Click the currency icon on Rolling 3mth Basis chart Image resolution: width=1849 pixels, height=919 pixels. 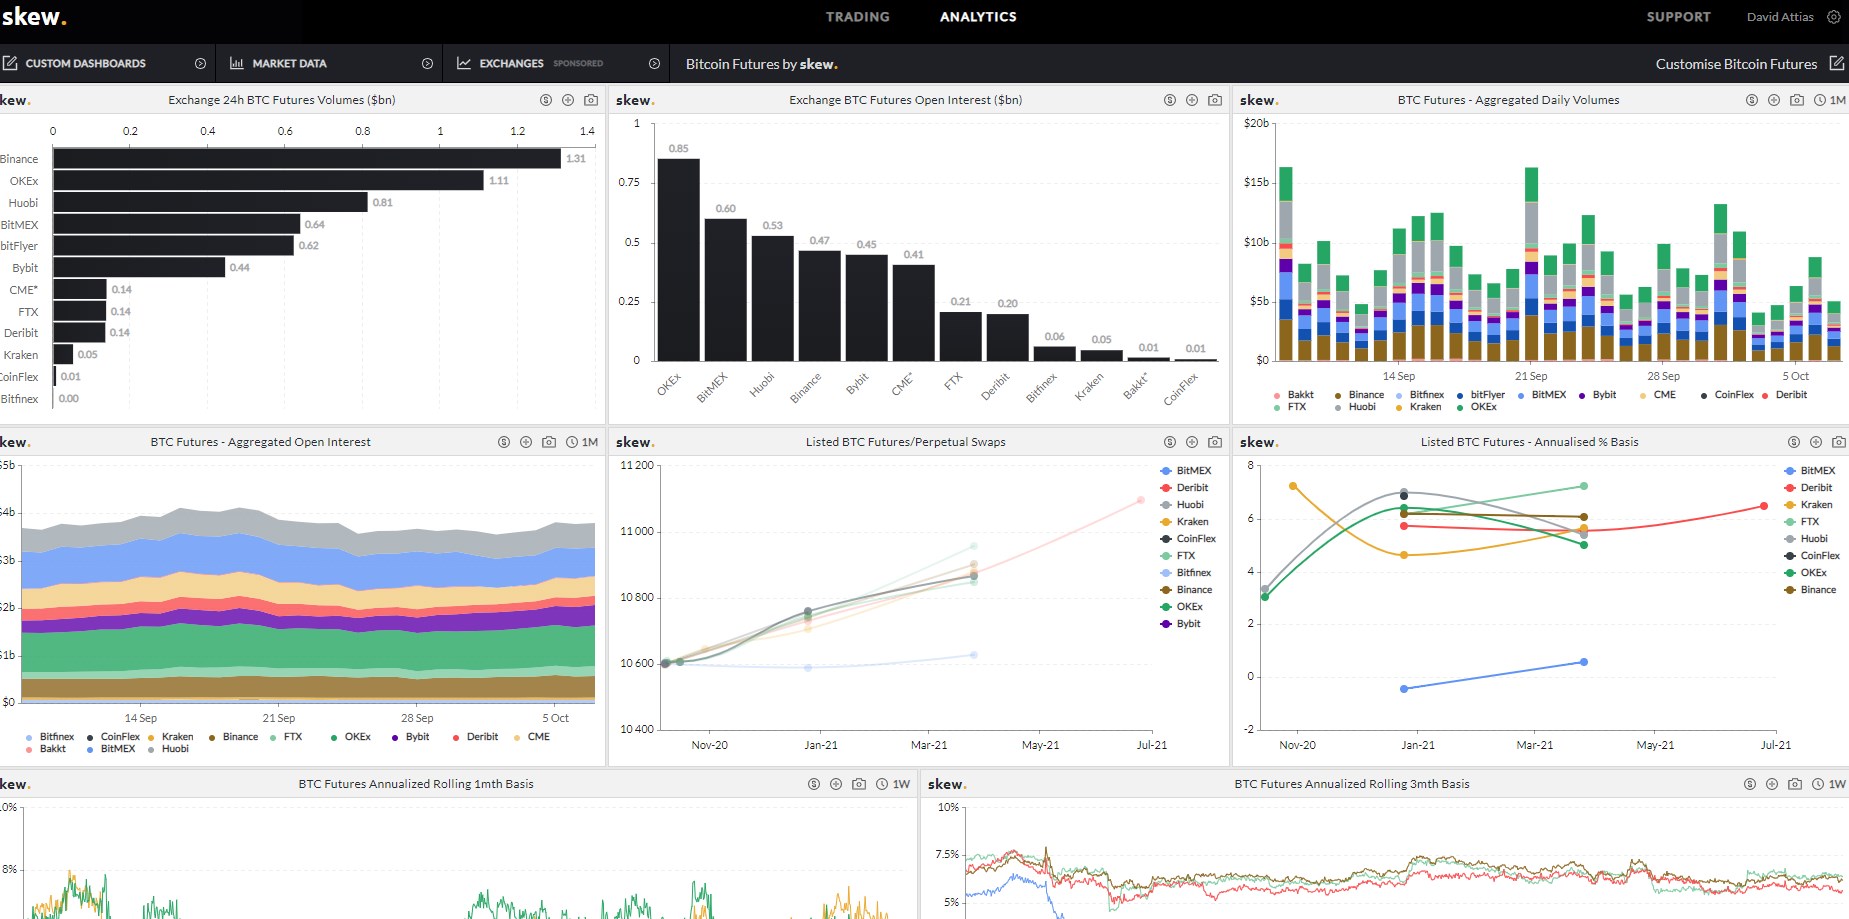click(1750, 784)
